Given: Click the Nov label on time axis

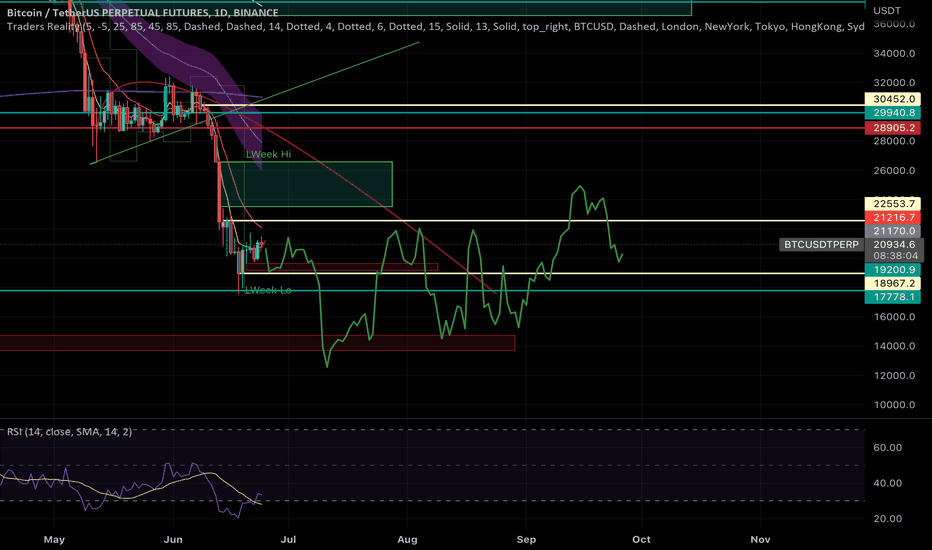Looking at the screenshot, I should point(760,539).
